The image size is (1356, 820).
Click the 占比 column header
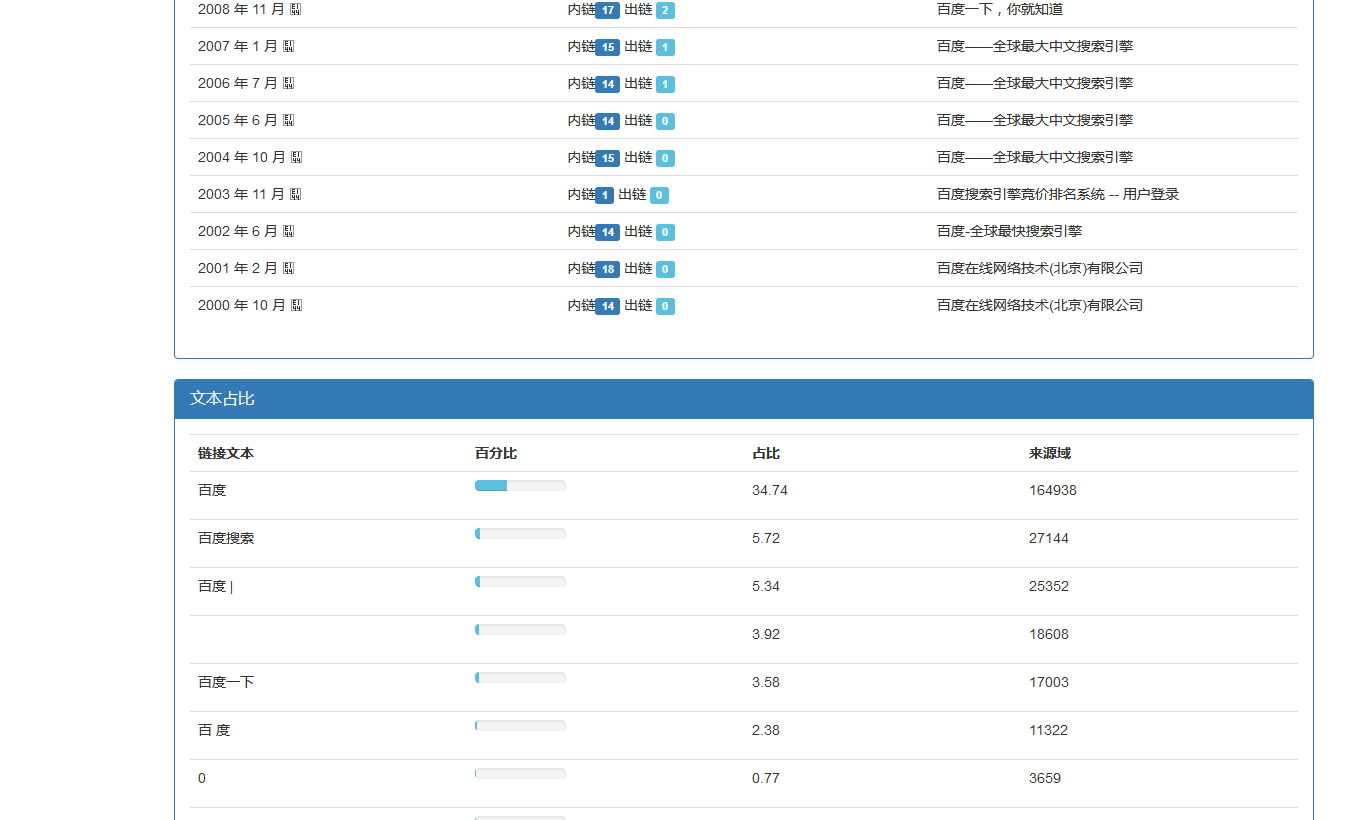coord(766,453)
